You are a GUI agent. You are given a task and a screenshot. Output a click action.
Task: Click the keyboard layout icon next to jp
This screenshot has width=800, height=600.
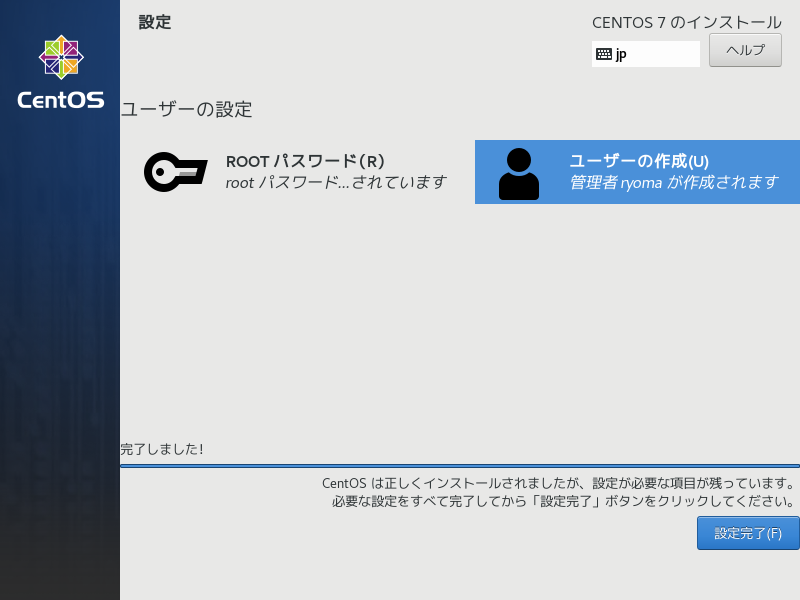coord(604,54)
